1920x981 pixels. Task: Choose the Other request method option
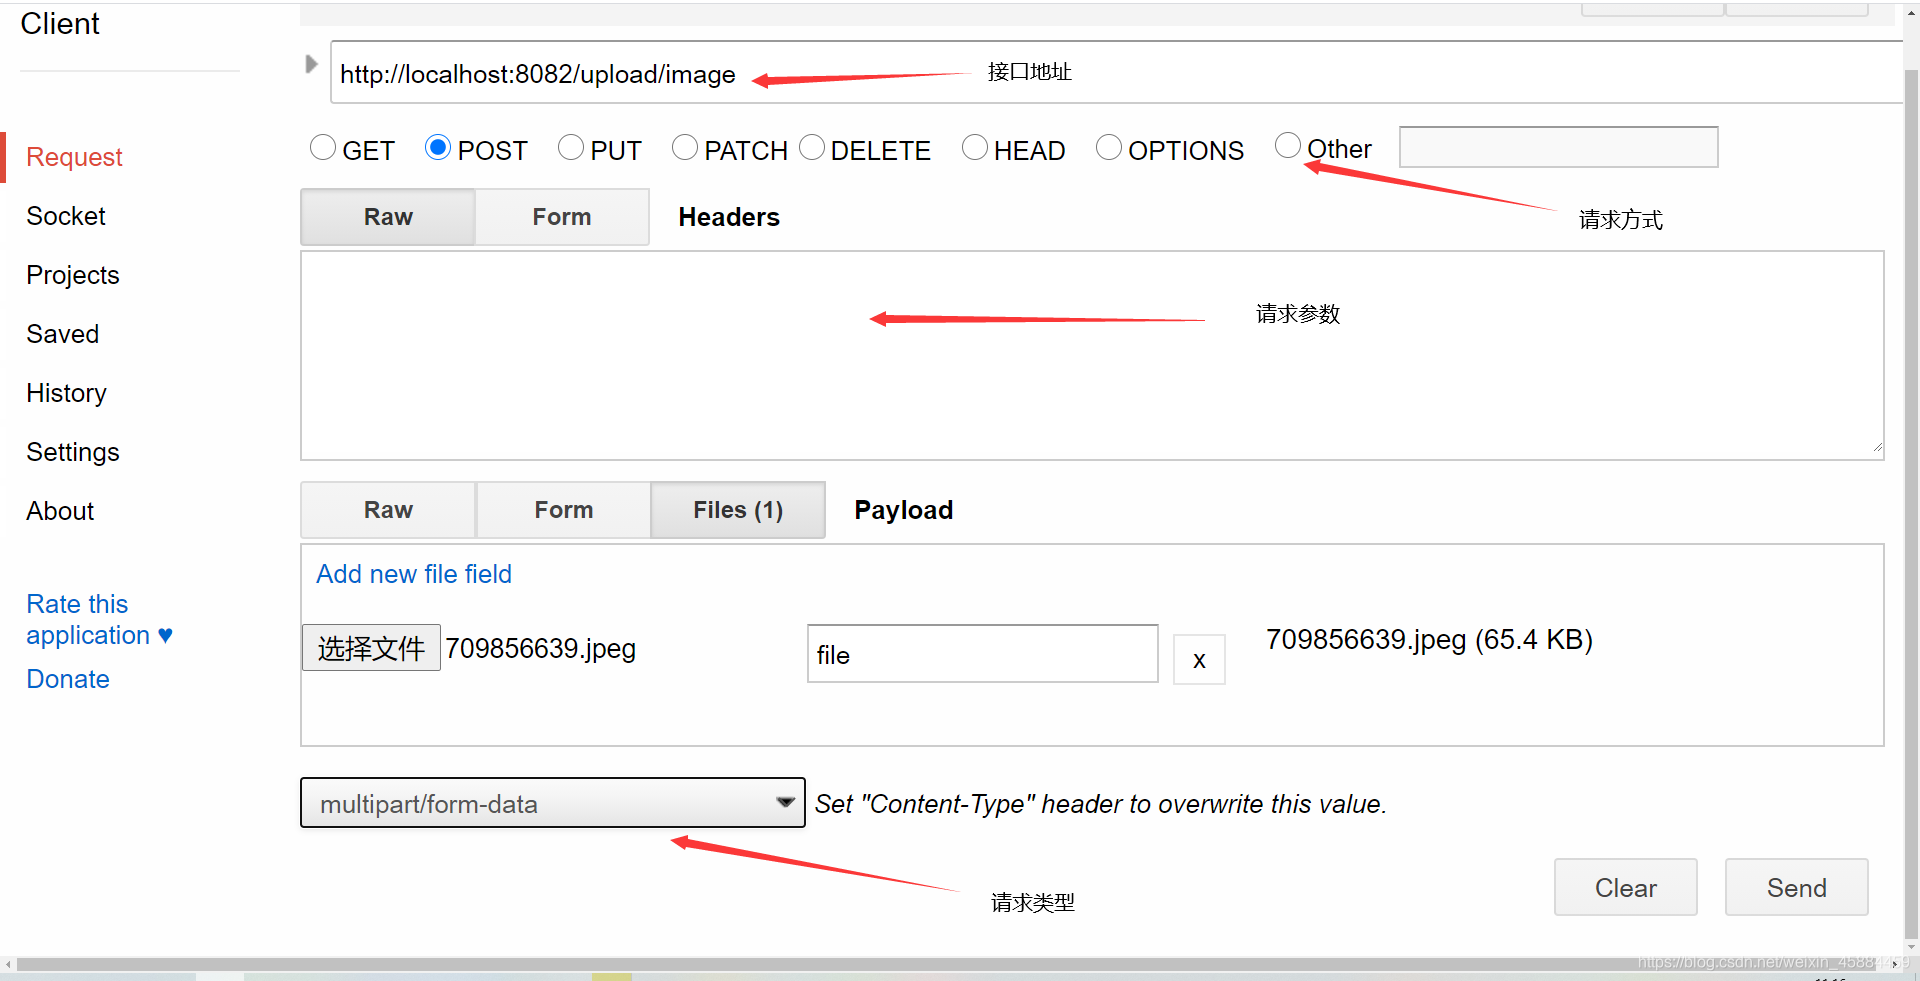coord(1288,145)
